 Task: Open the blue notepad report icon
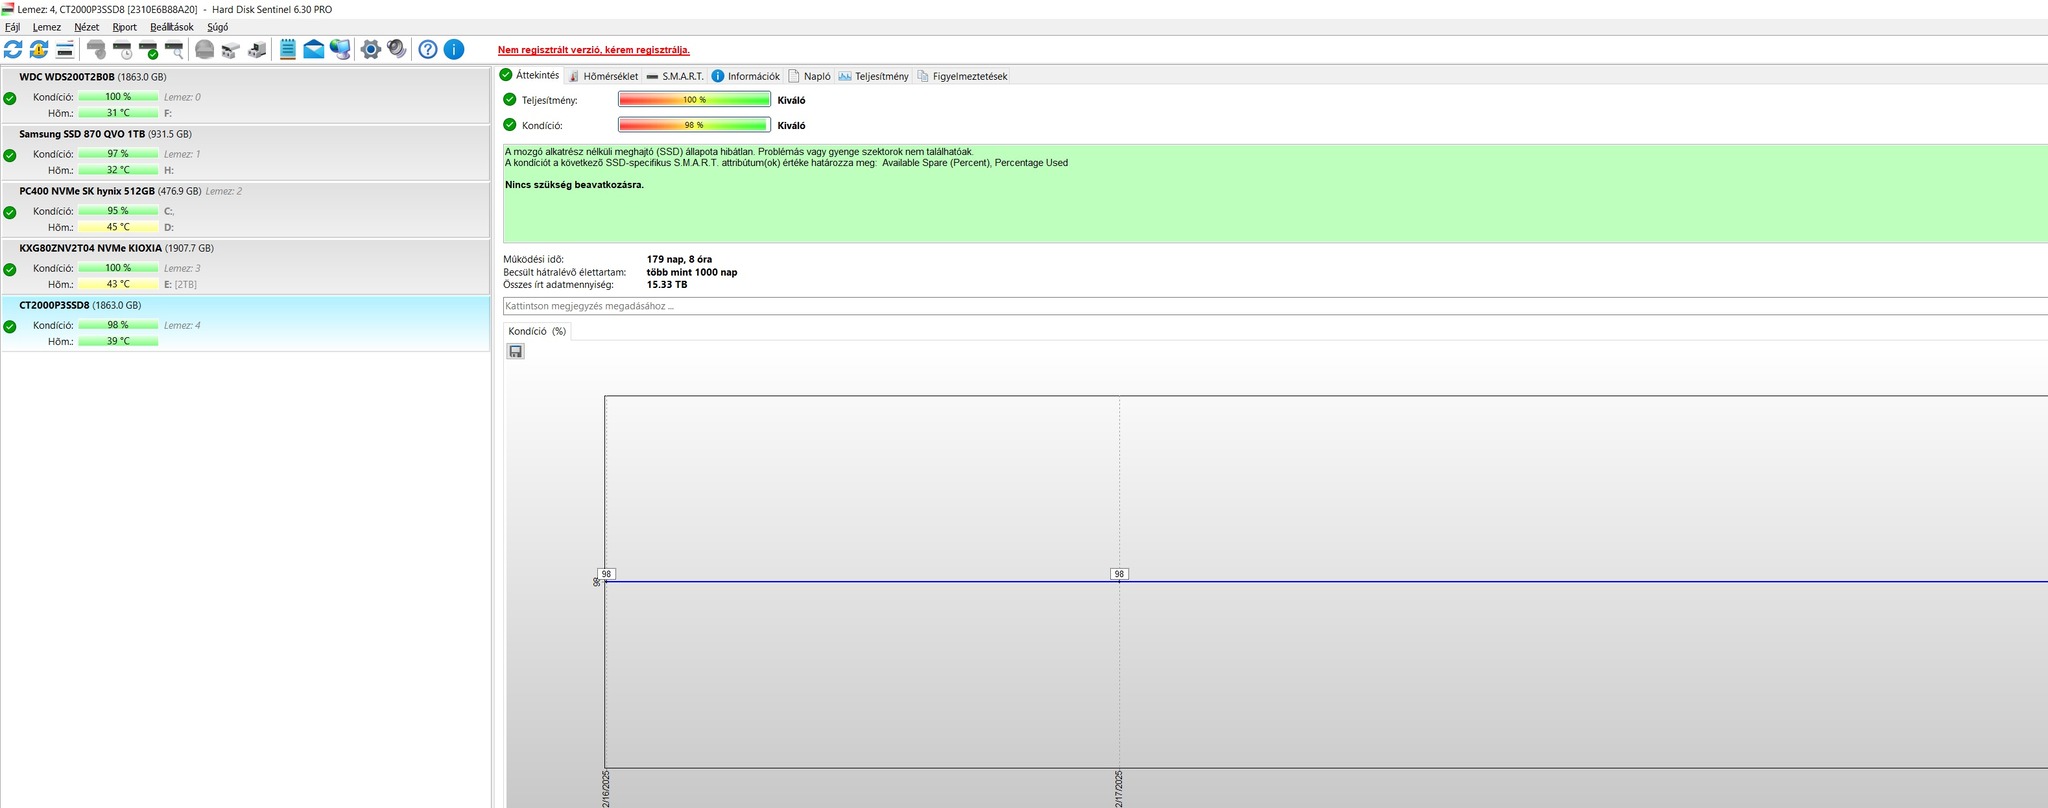pyautogui.click(x=288, y=49)
